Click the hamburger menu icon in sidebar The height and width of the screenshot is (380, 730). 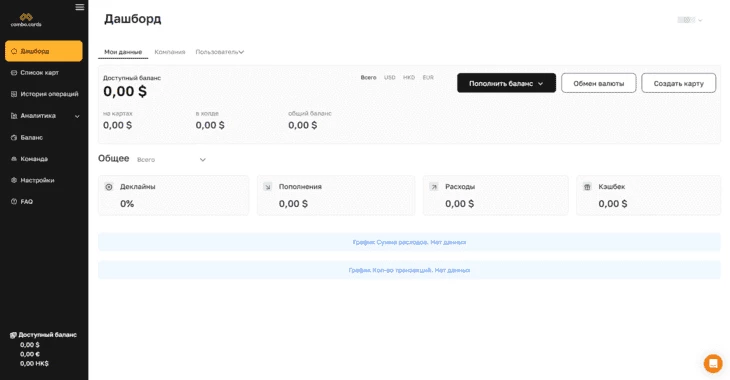80,7
